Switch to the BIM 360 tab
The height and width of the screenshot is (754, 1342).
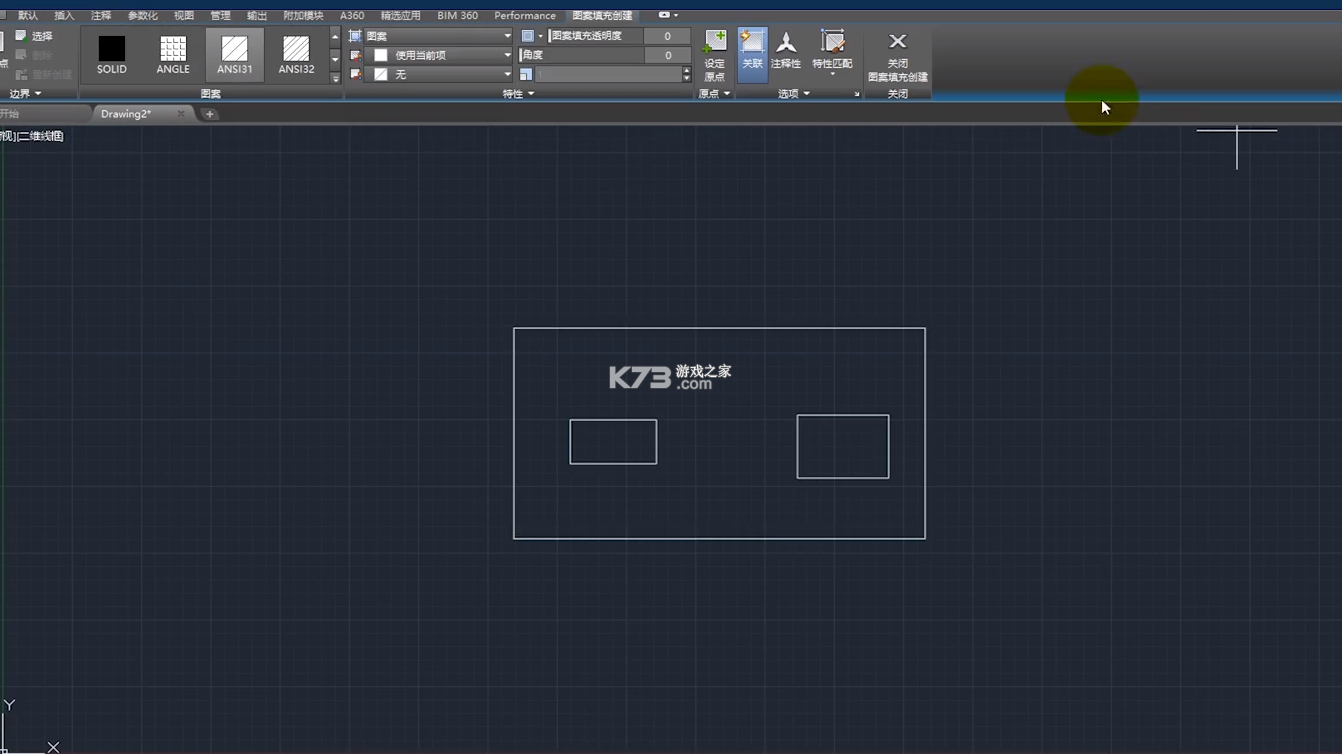pyautogui.click(x=457, y=15)
